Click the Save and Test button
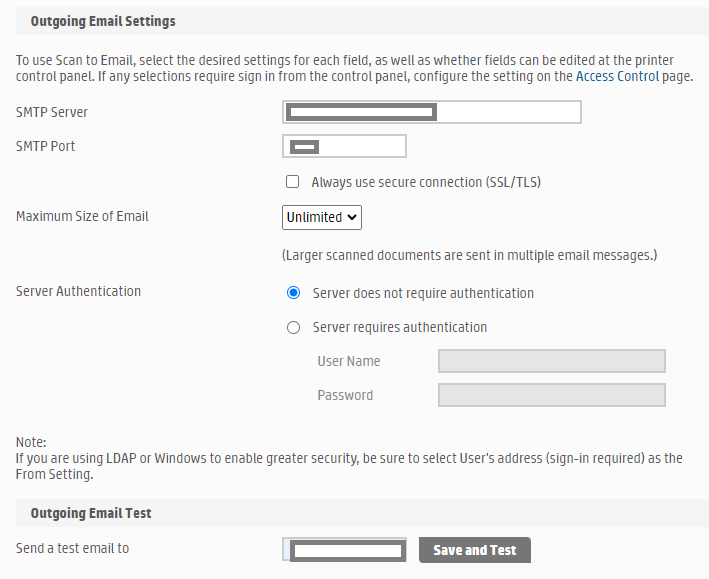This screenshot has height=579, width=709. coord(475,550)
